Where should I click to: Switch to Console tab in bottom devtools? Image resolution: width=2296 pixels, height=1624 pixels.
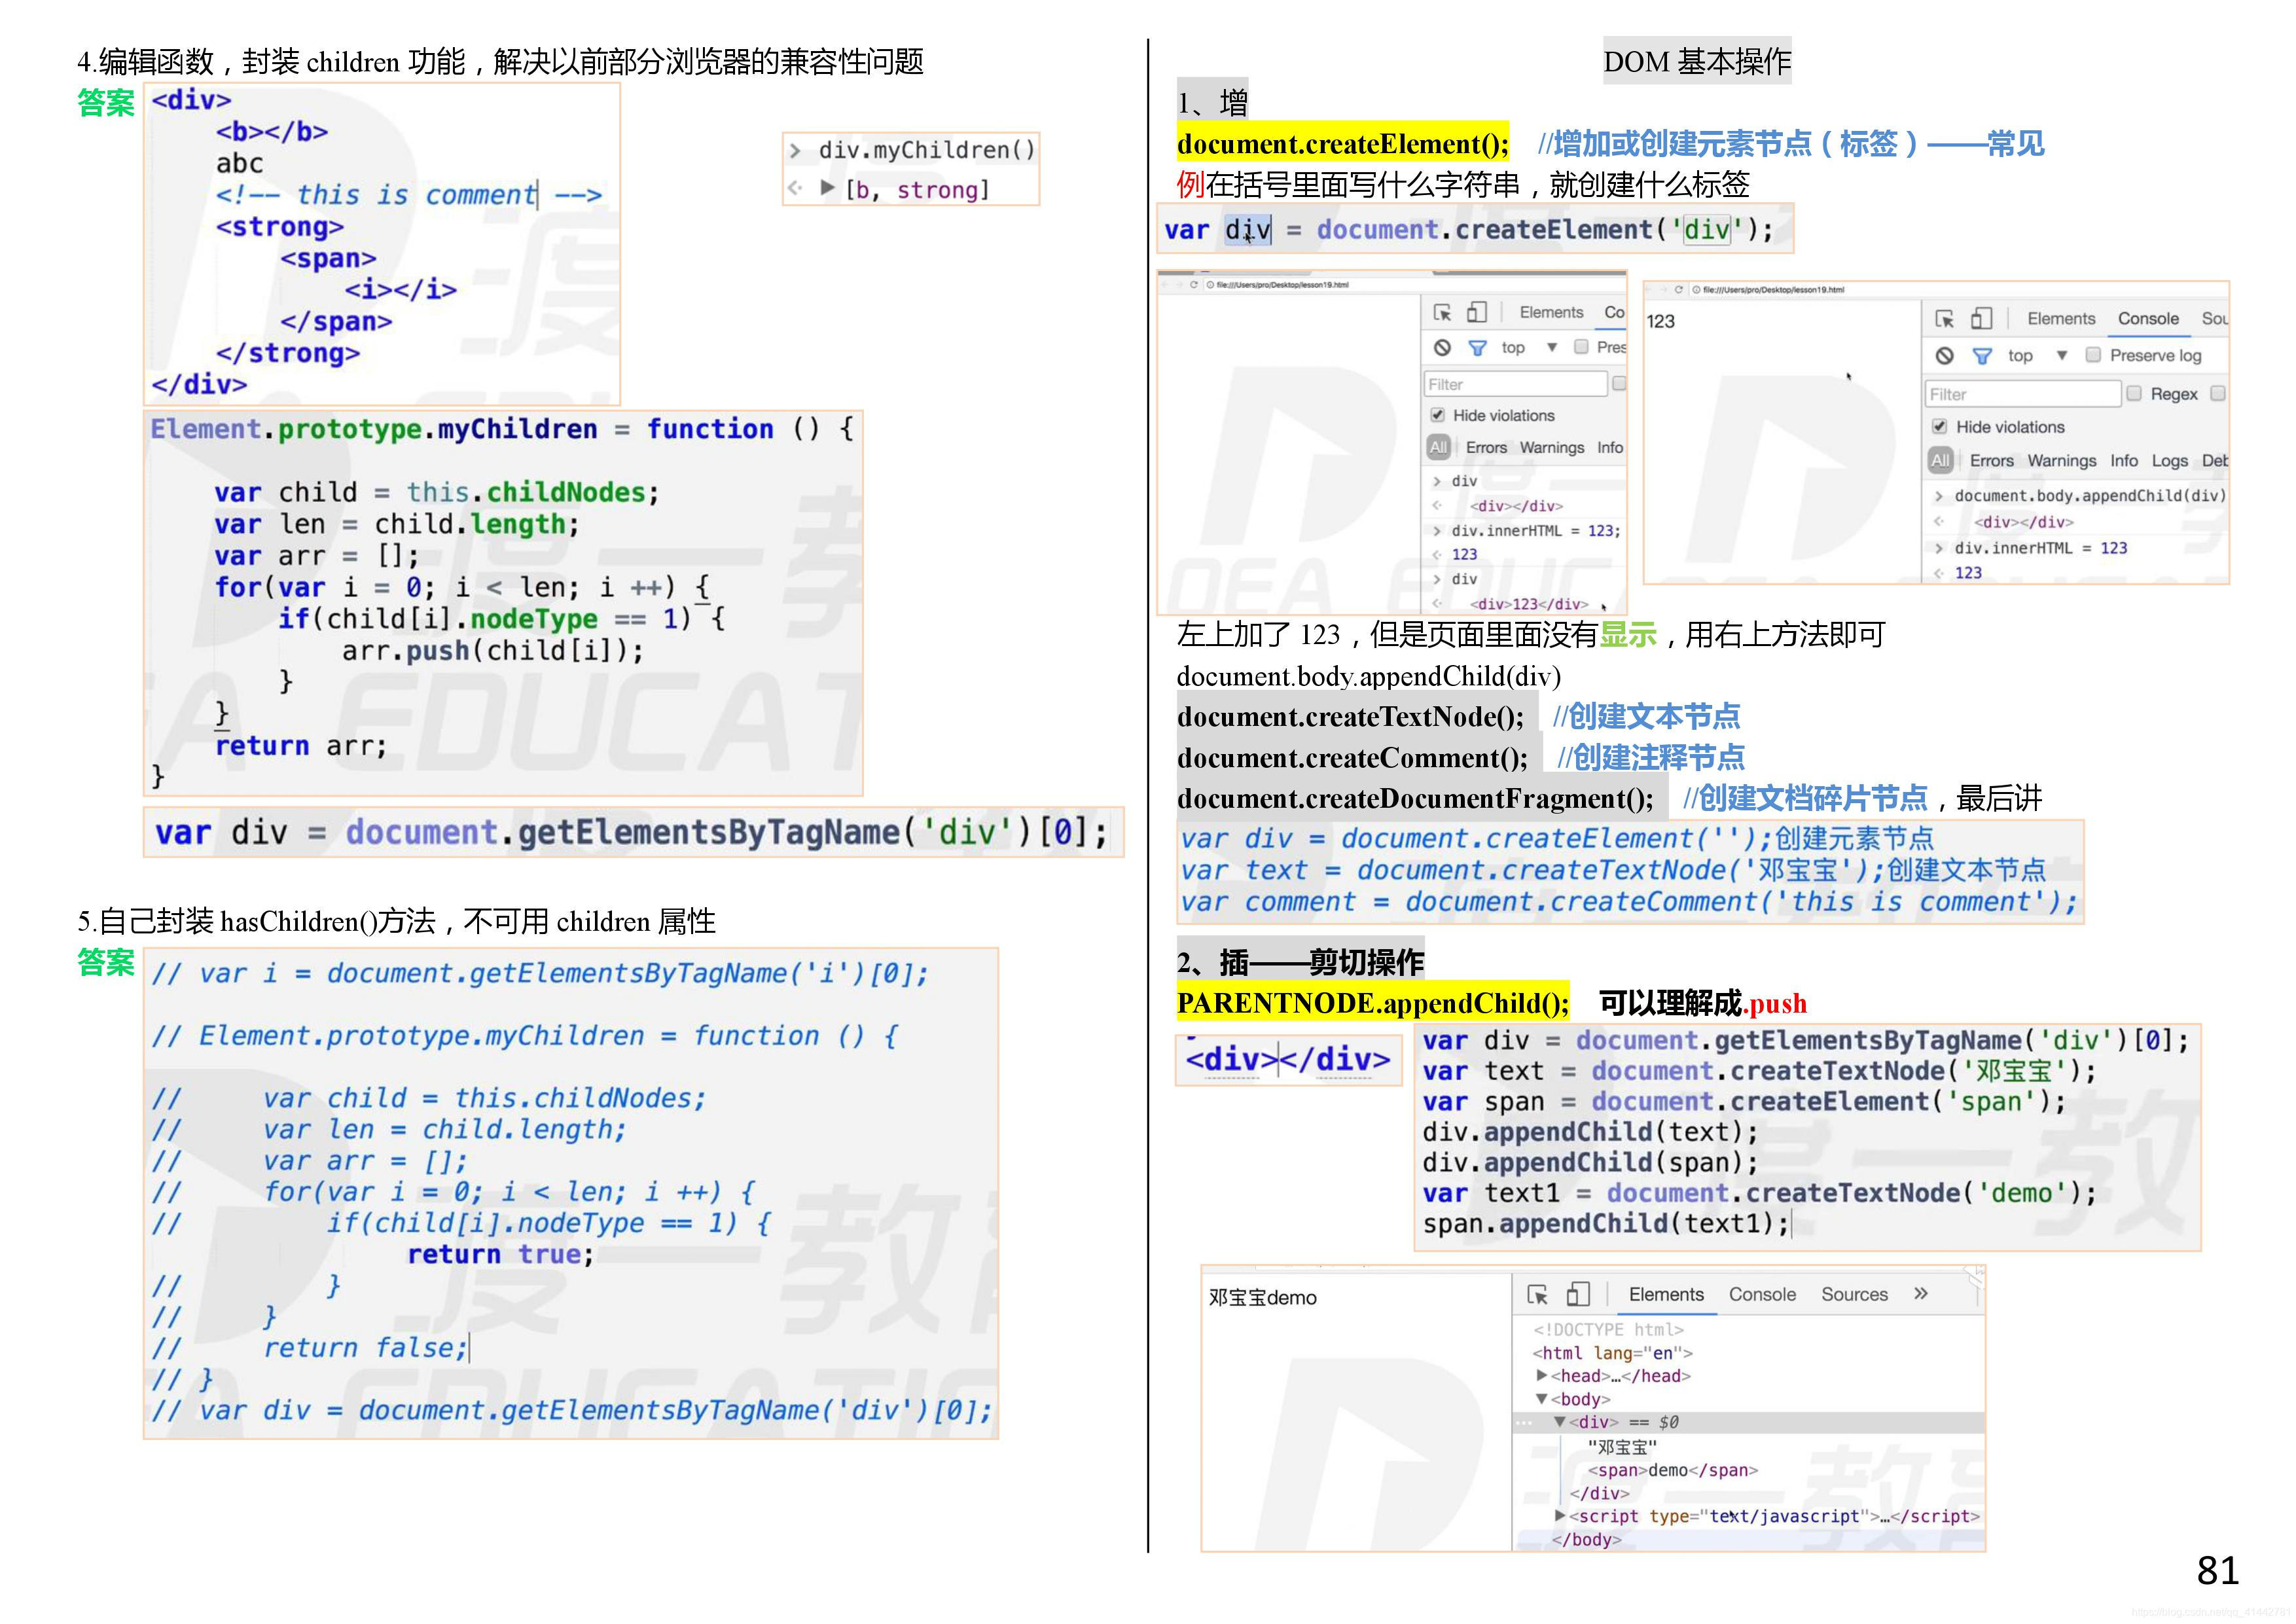tap(1762, 1295)
